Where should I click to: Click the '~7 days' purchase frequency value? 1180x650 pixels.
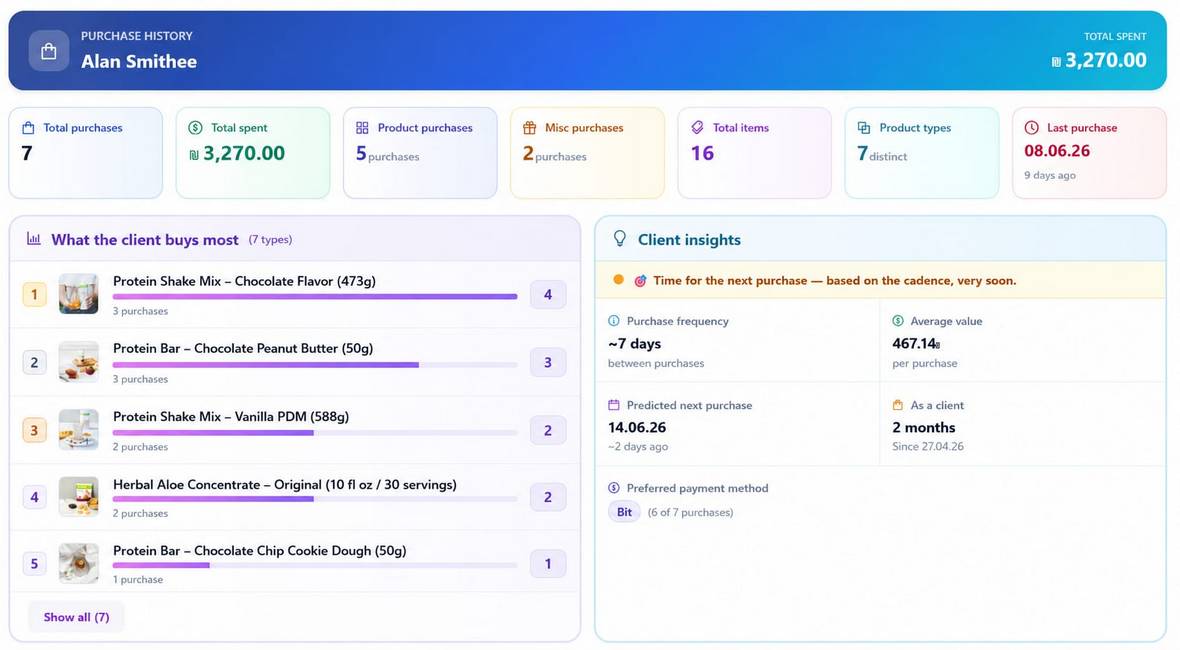(634, 344)
